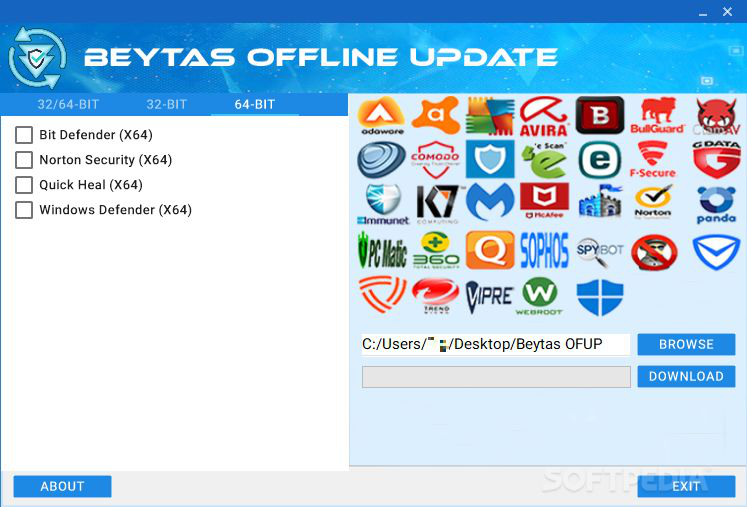Click the EXIT button

click(x=686, y=486)
